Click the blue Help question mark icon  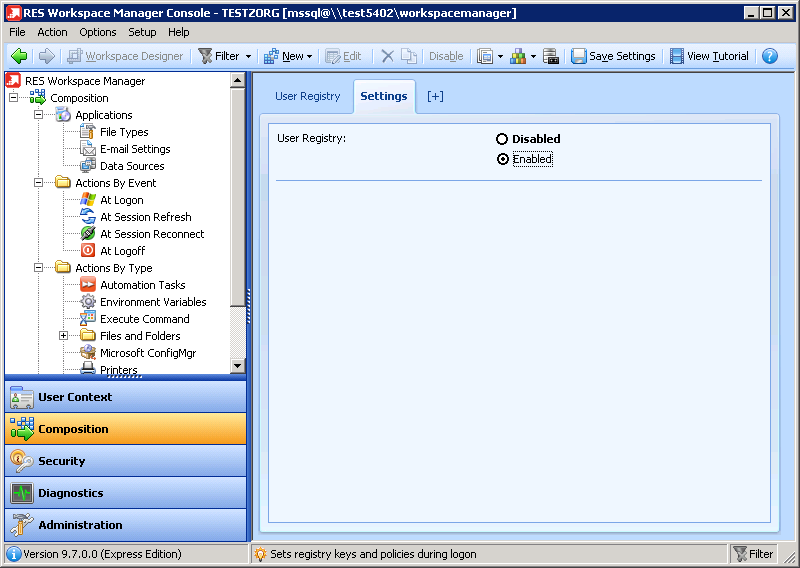(x=769, y=56)
